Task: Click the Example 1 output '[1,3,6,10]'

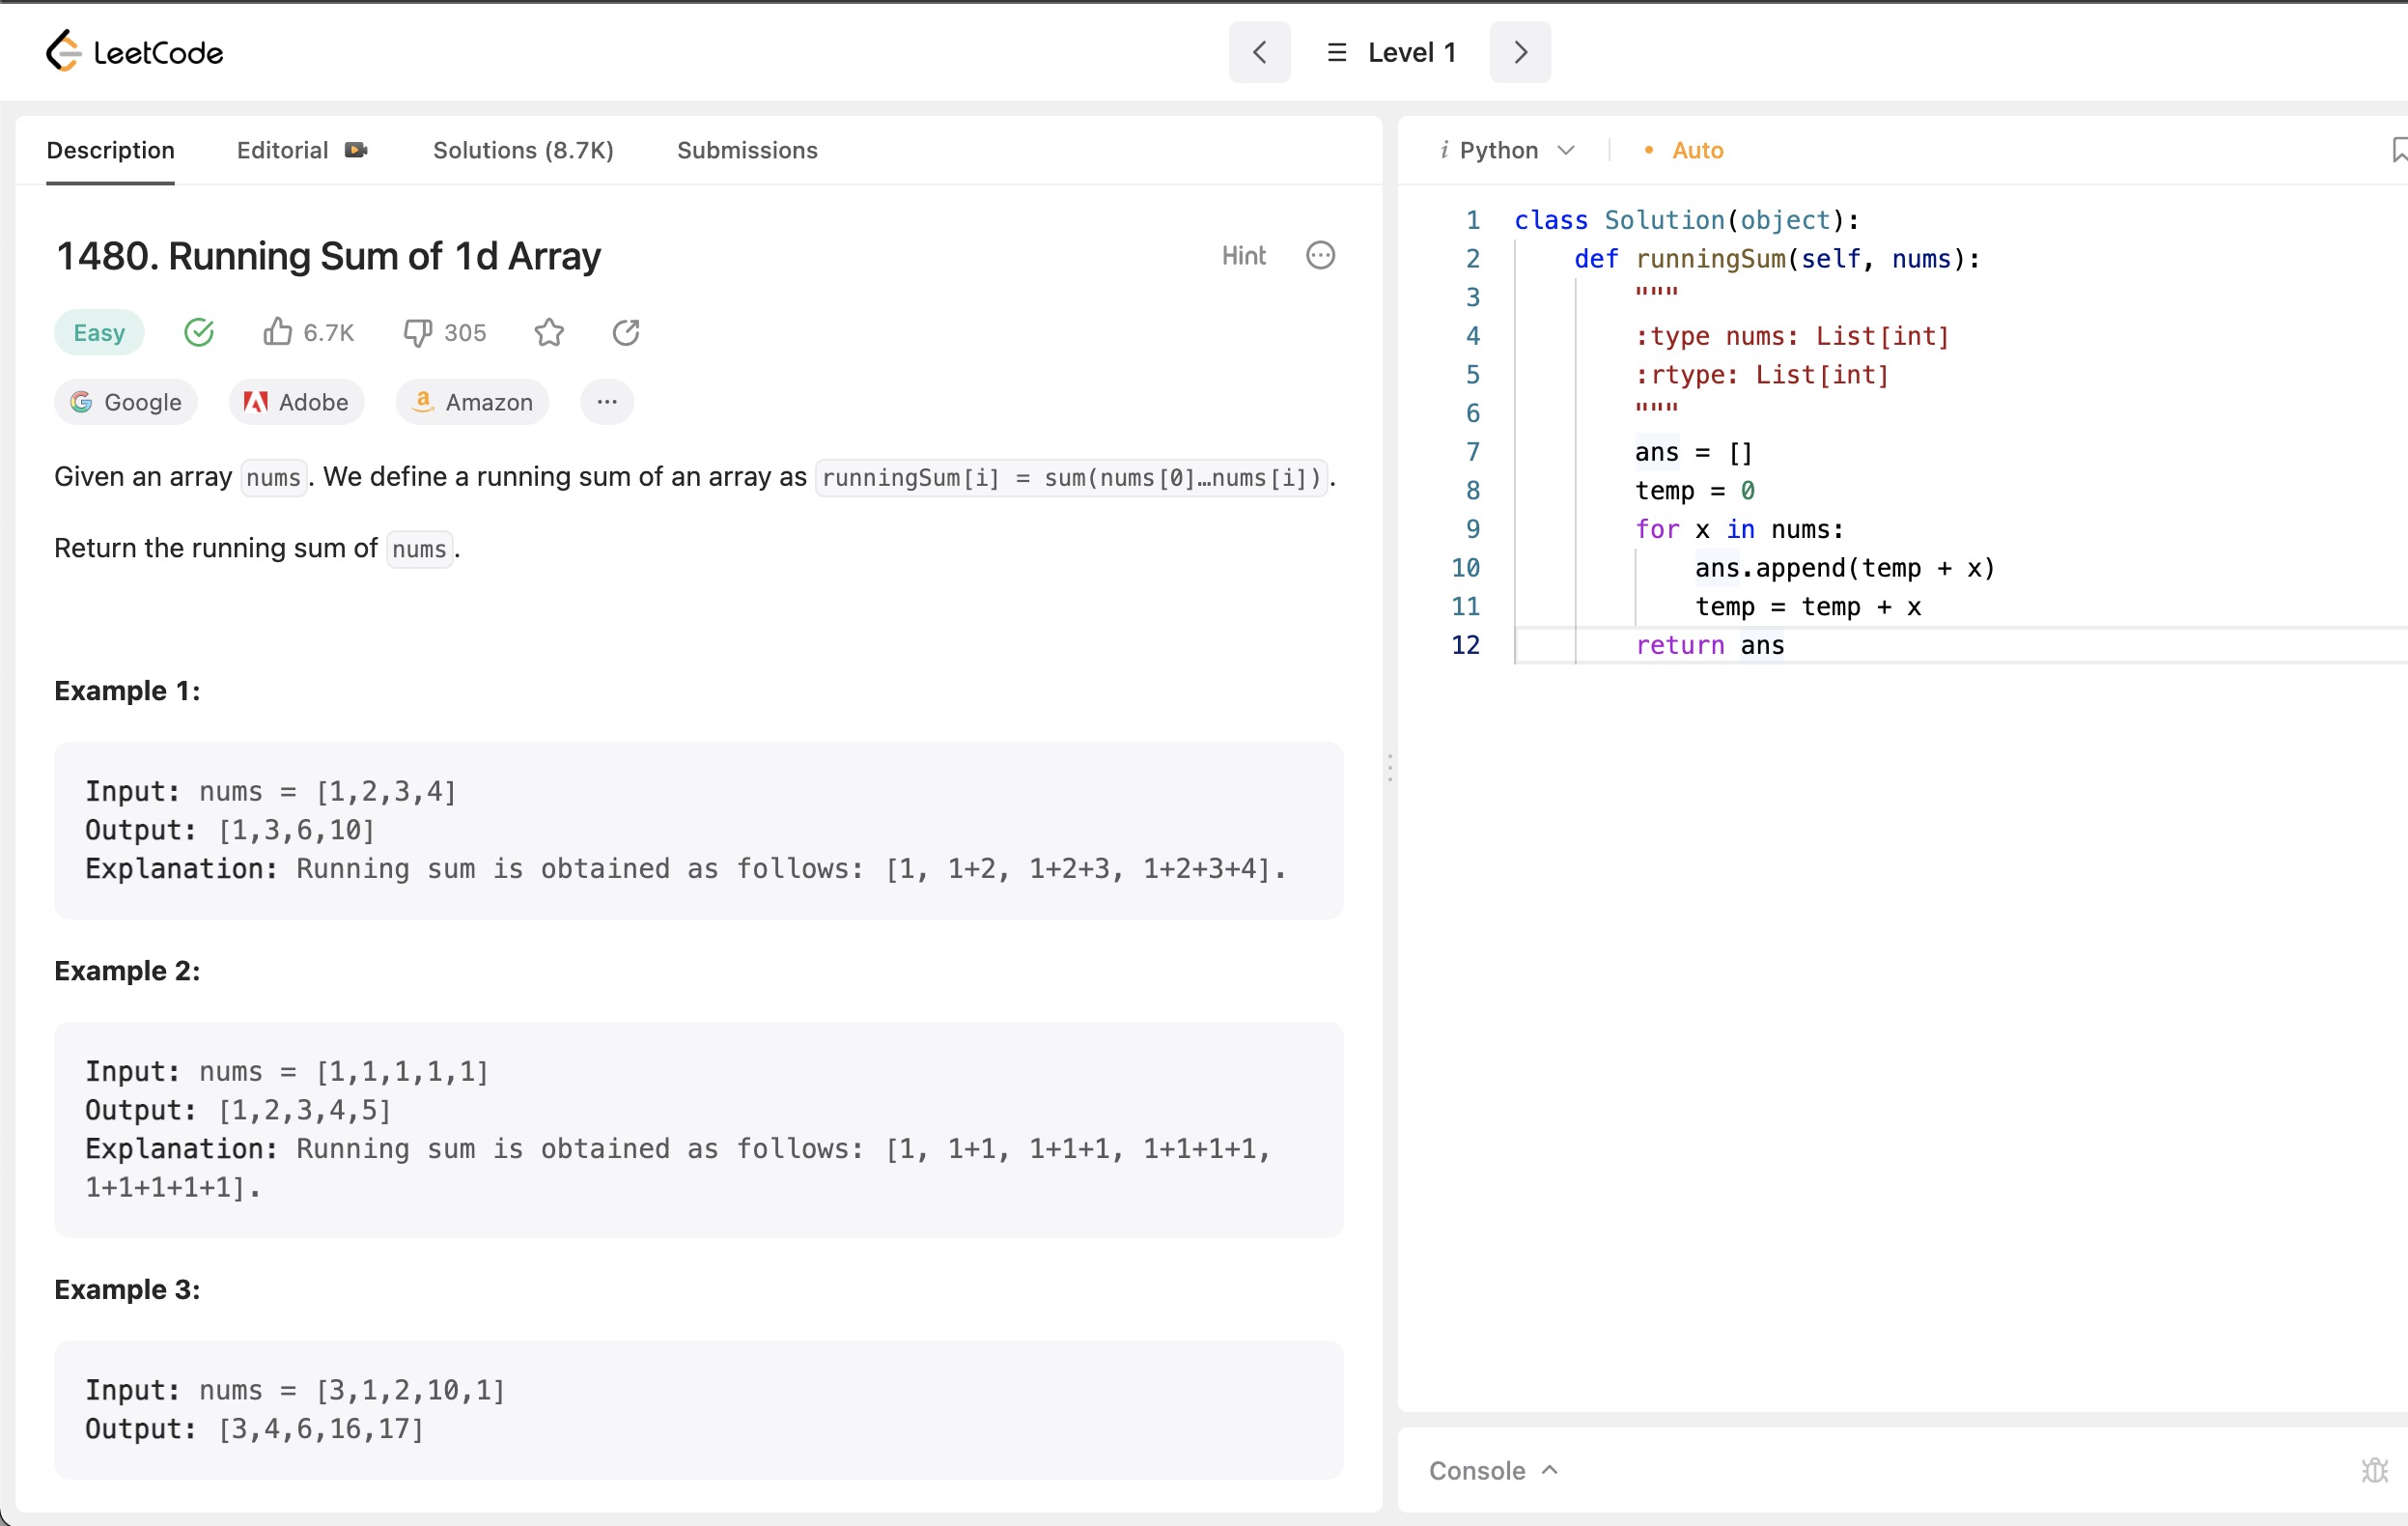Action: [x=296, y=830]
